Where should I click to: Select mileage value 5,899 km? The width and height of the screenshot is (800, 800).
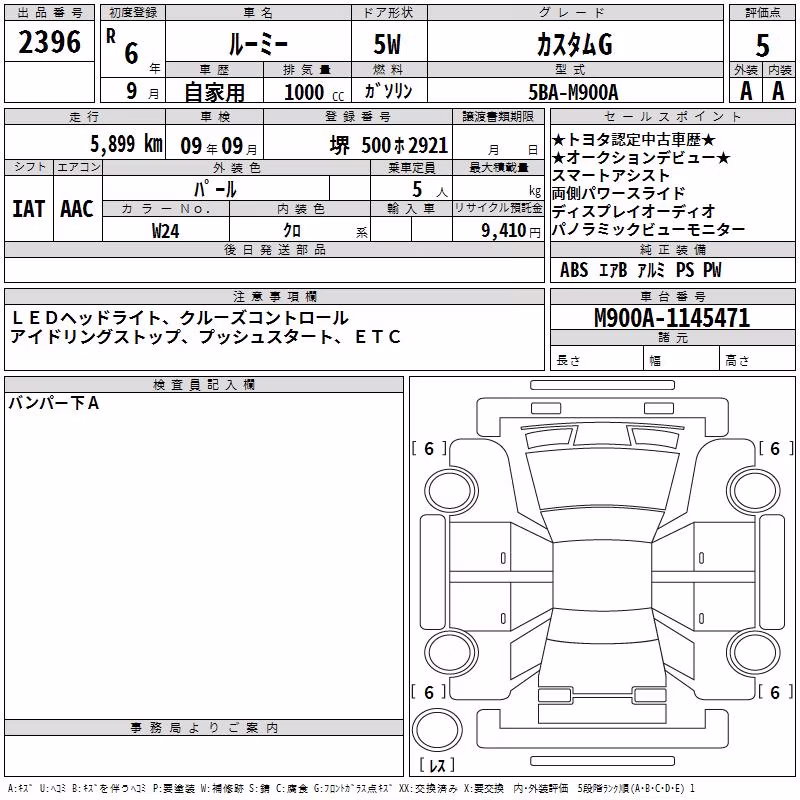[127, 144]
